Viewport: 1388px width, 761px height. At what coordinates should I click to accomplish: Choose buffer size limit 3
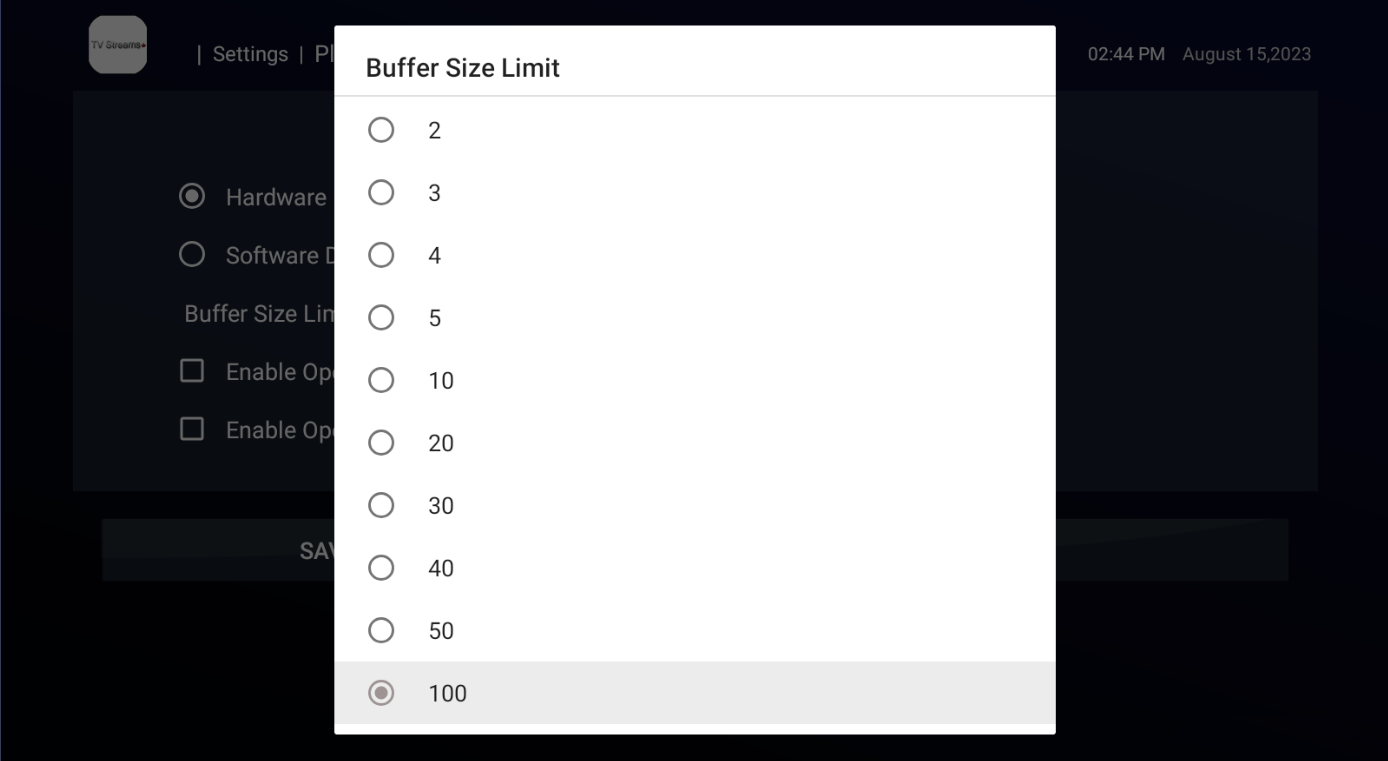(x=694, y=193)
